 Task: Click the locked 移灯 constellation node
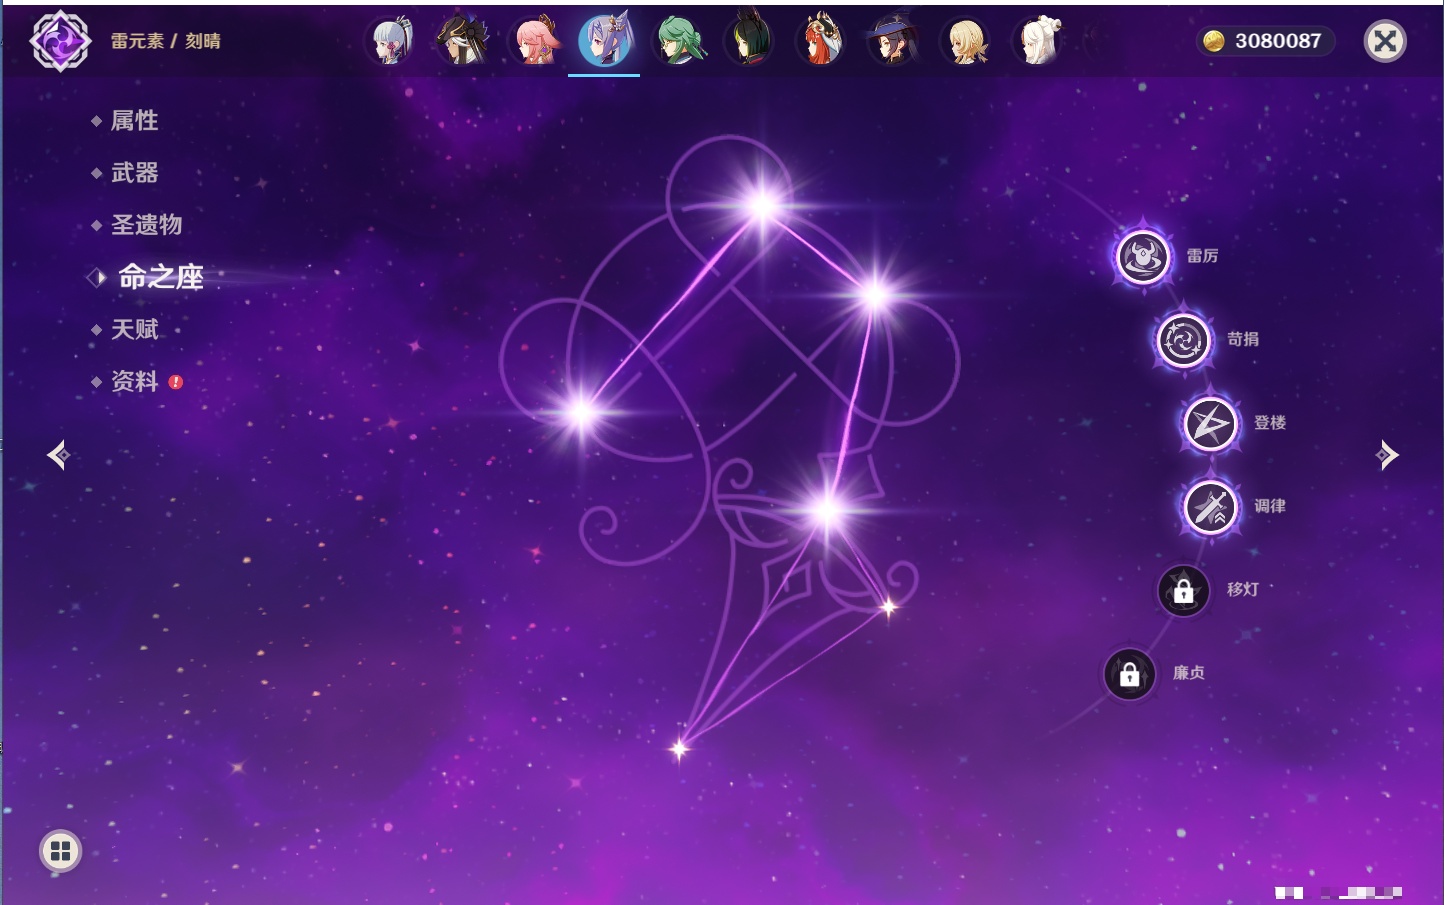click(1184, 591)
